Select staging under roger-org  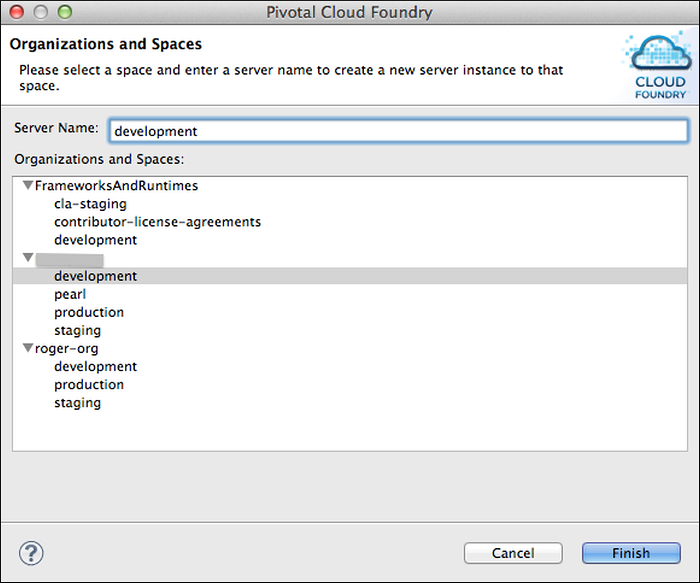(x=77, y=402)
